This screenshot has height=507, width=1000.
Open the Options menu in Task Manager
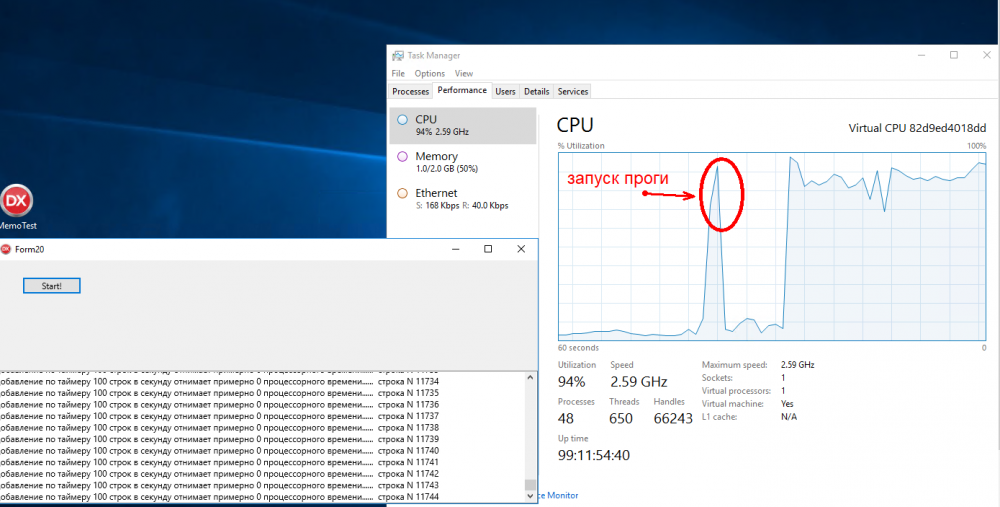pyautogui.click(x=429, y=73)
